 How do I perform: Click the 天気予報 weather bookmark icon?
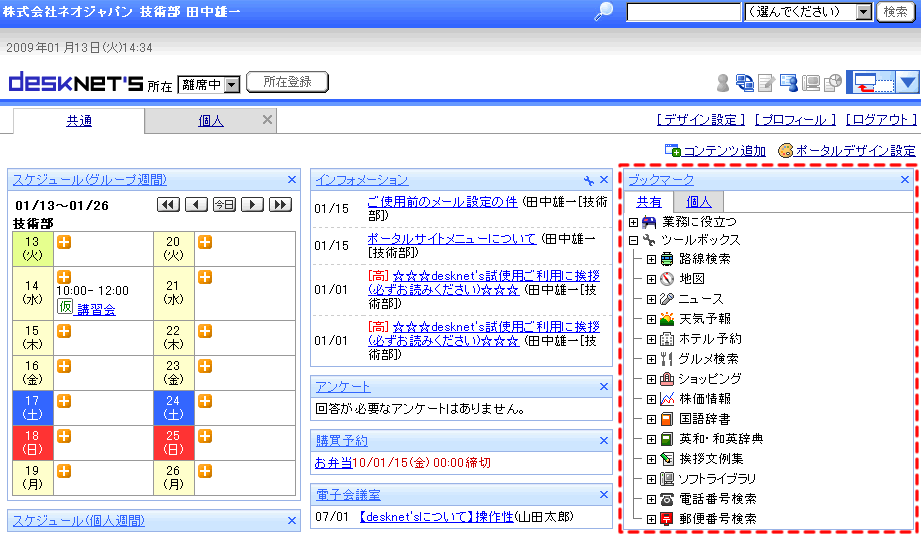coord(667,319)
